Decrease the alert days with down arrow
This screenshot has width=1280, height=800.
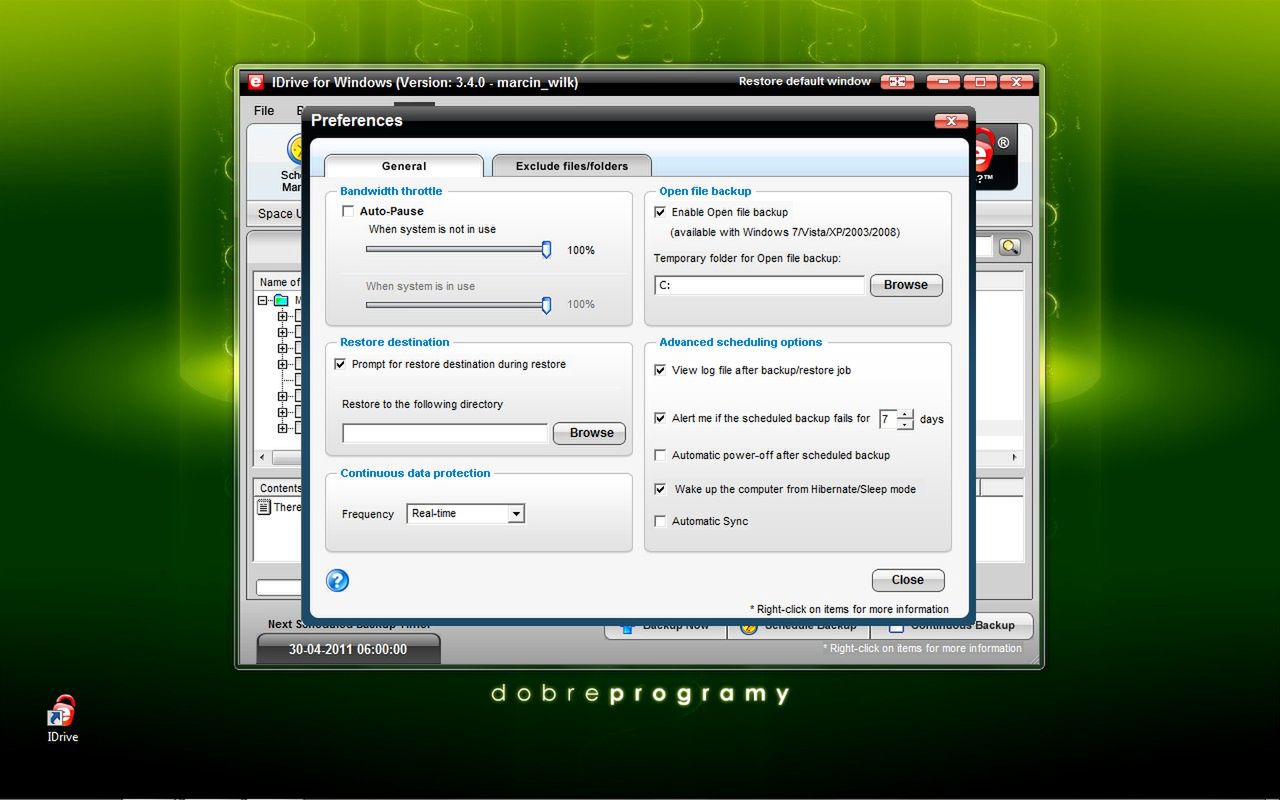905,424
